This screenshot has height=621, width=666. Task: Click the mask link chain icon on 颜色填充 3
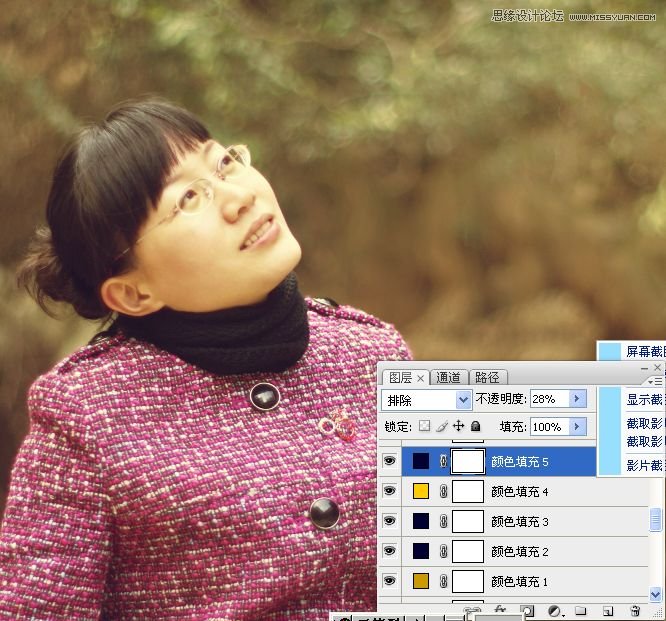[443, 521]
